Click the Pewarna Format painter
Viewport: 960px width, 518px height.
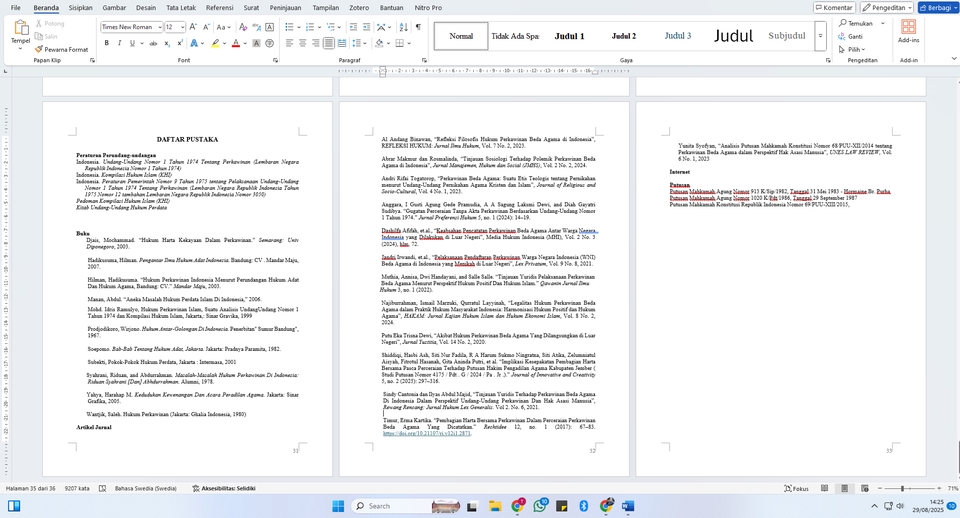65,49
